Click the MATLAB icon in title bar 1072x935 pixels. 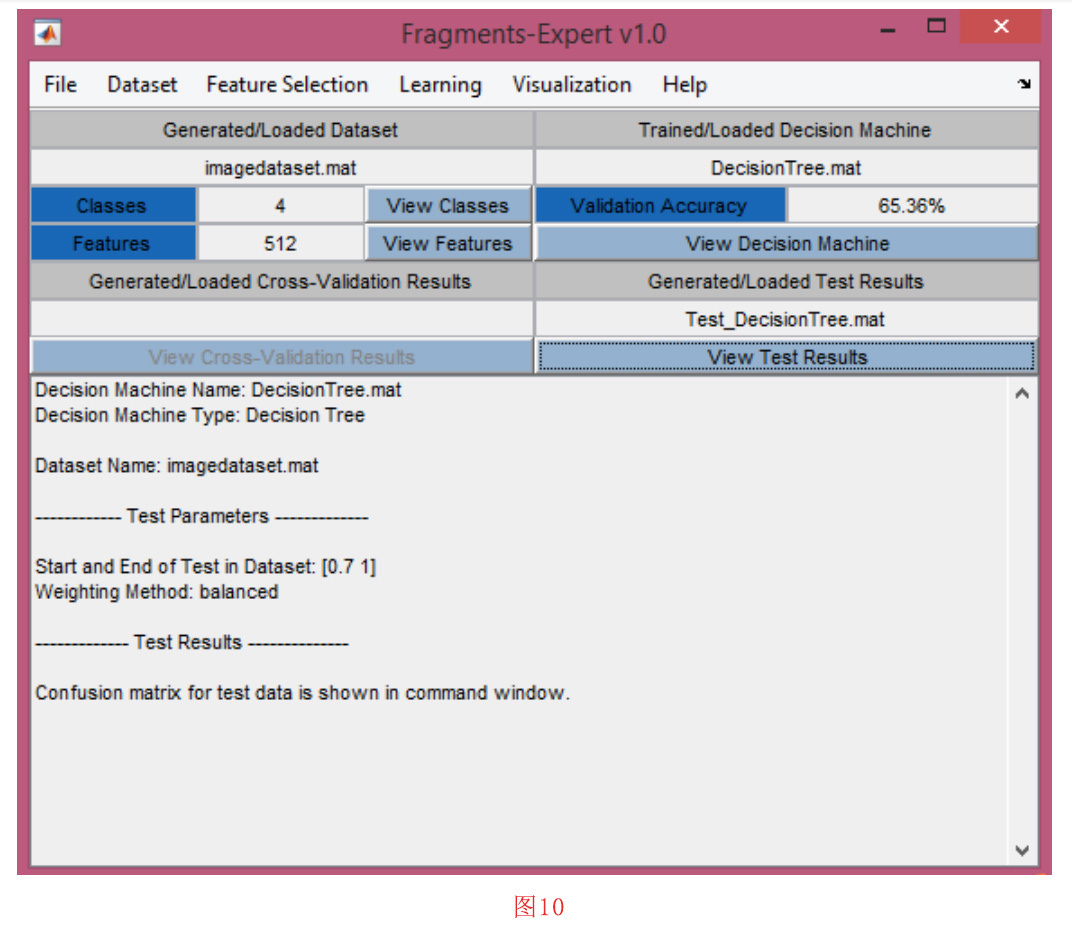tap(47, 33)
